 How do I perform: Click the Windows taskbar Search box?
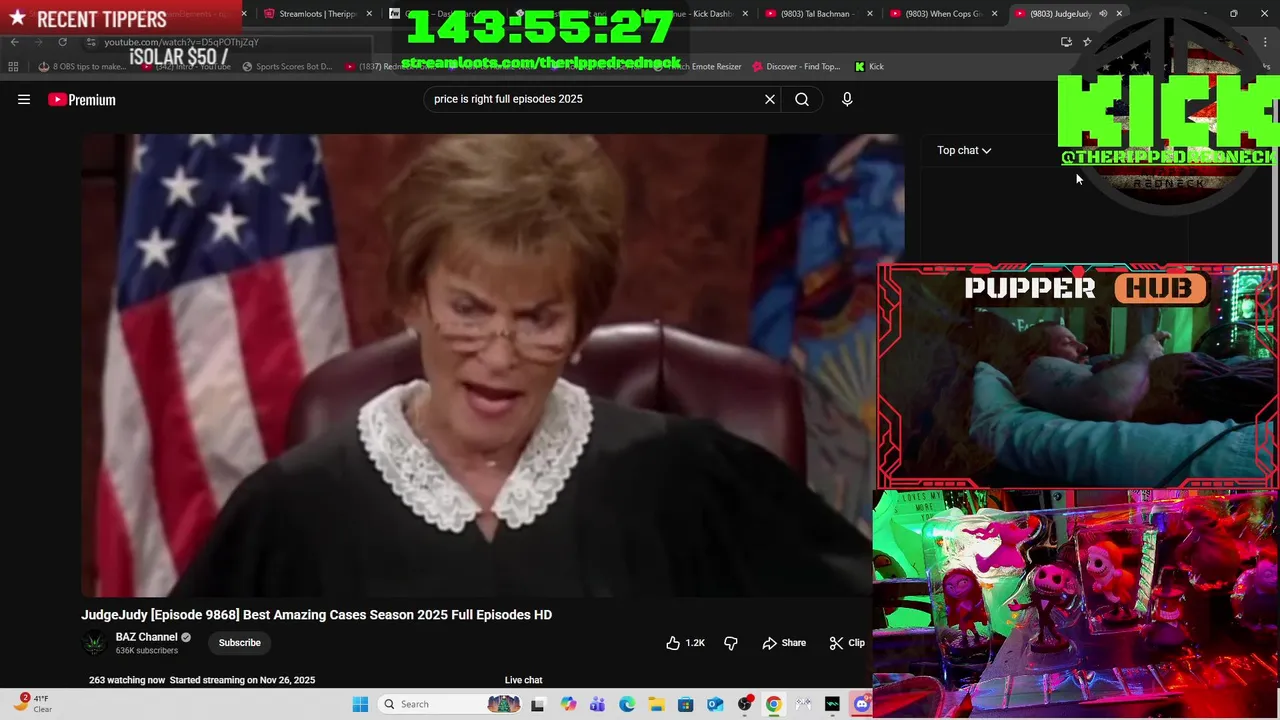(451, 704)
